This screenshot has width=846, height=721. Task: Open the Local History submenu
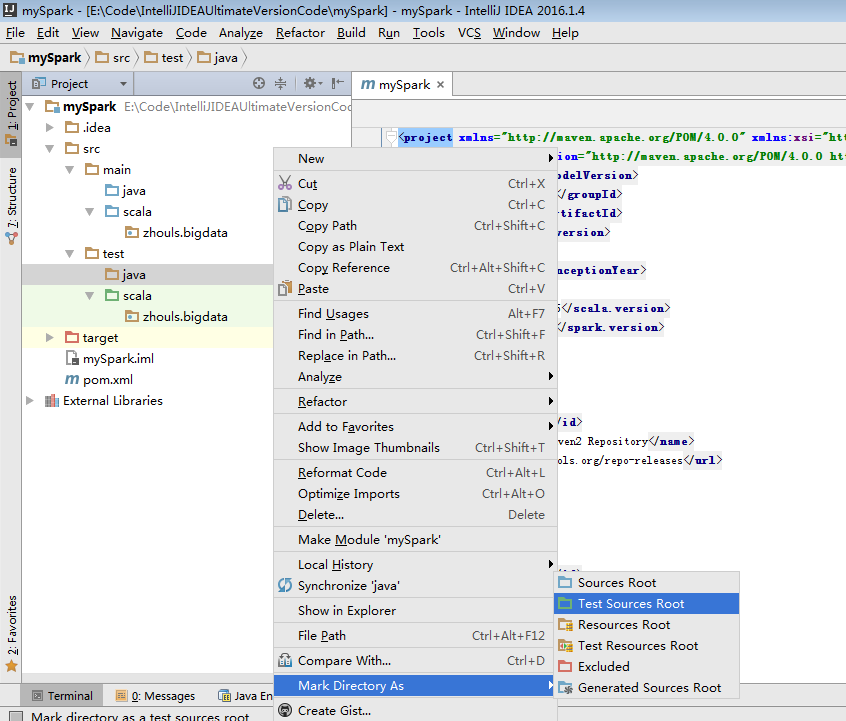pyautogui.click(x=415, y=564)
